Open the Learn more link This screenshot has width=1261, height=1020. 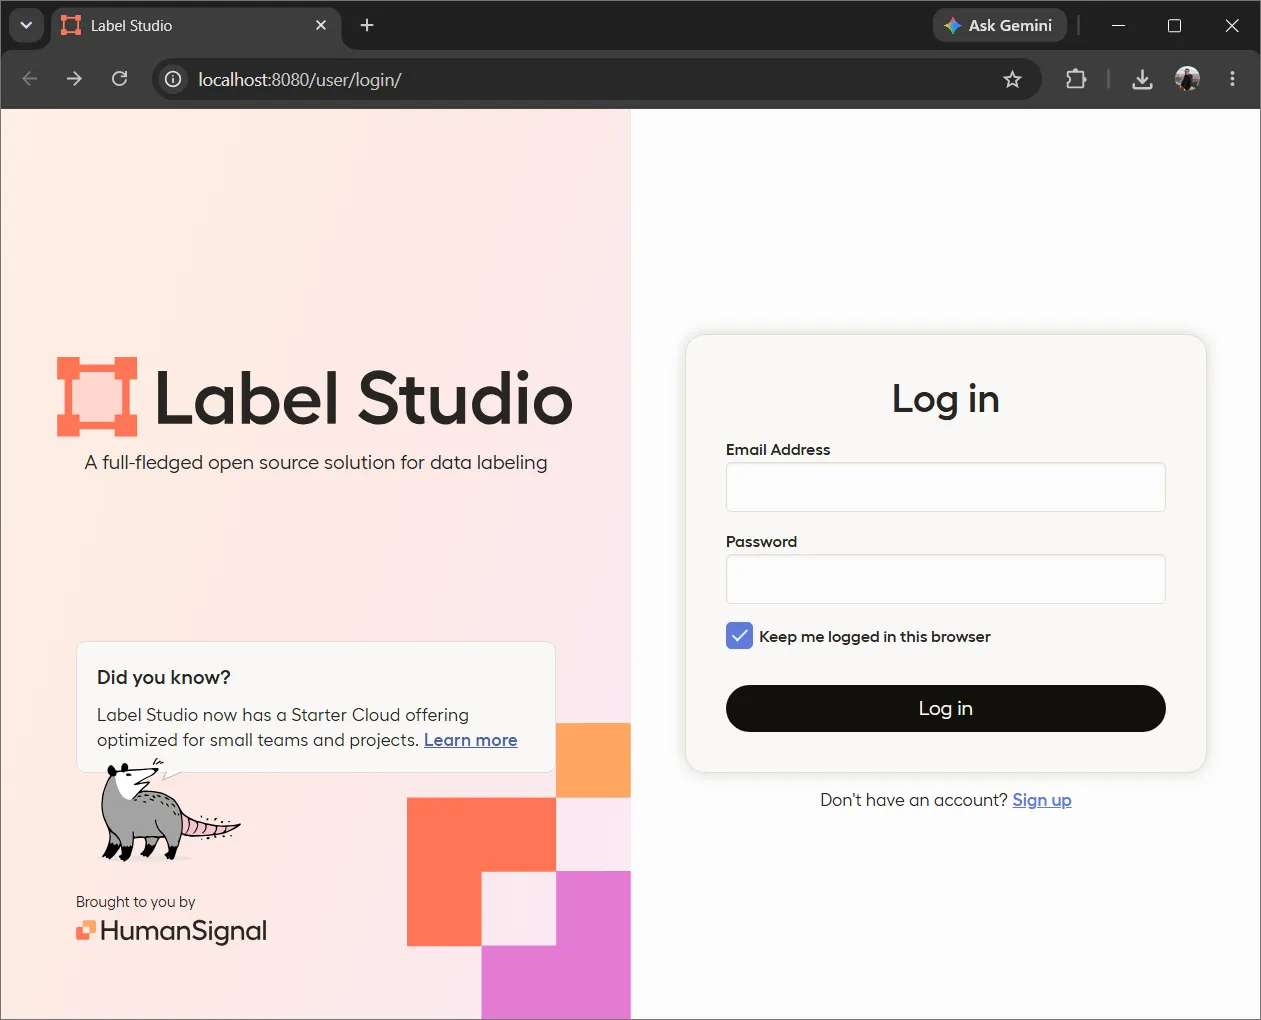[470, 740]
